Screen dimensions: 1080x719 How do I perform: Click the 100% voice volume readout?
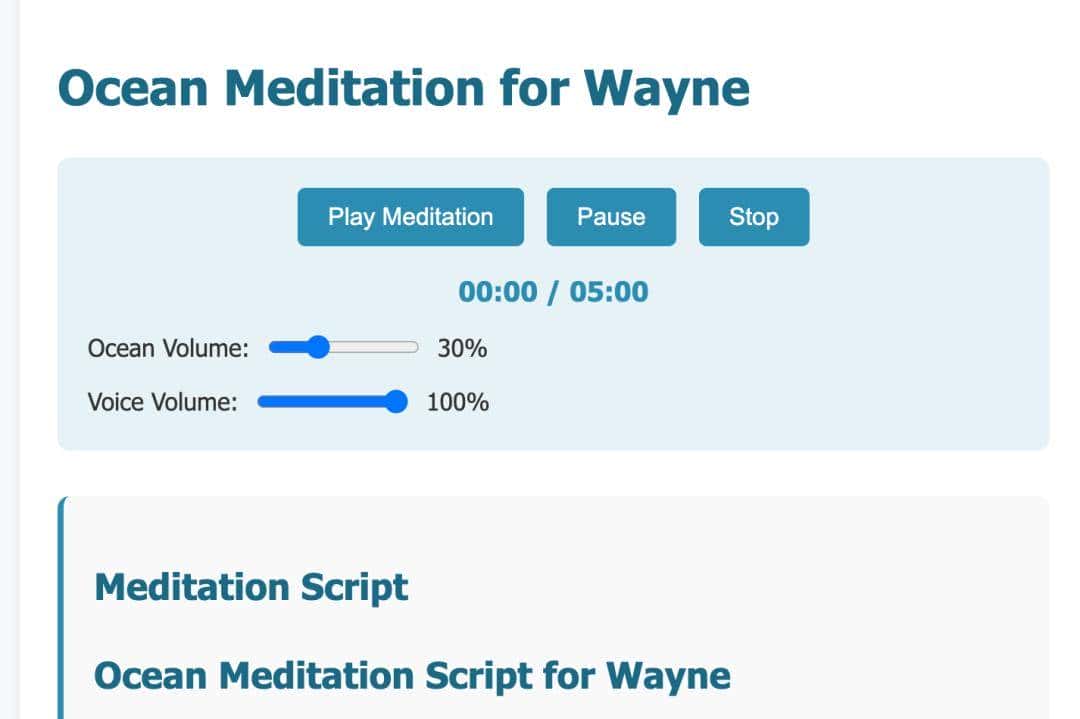(x=458, y=402)
